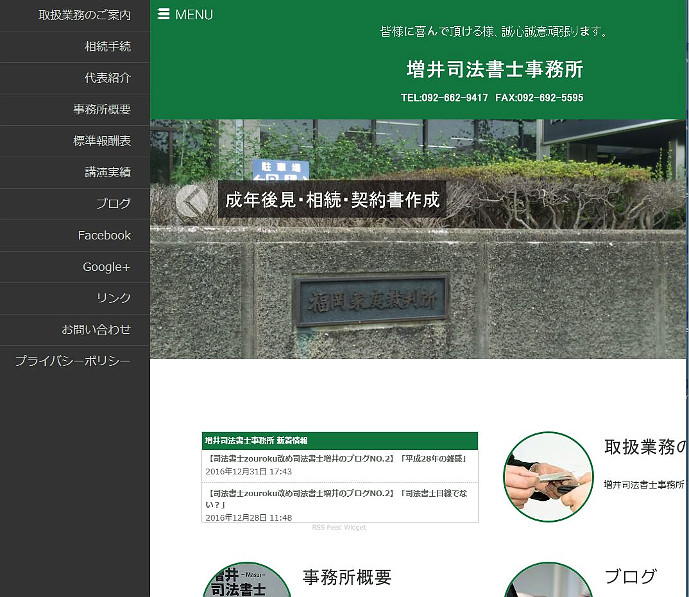Click the 増井司法書士事務所 site title

click(x=495, y=70)
